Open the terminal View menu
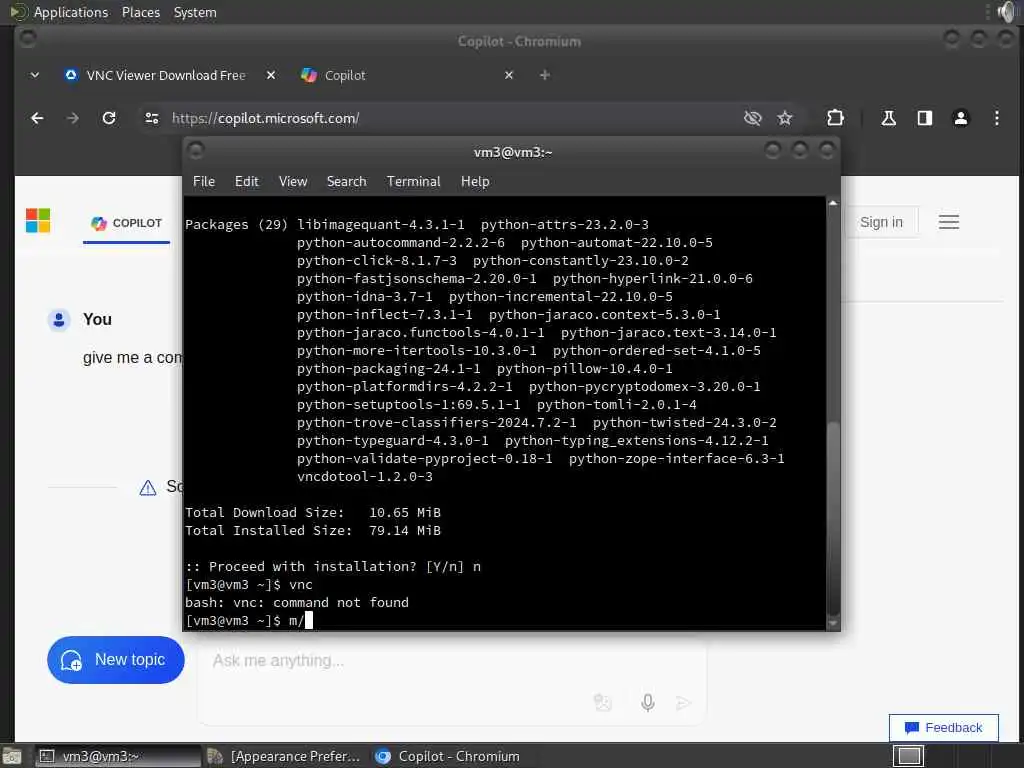Image resolution: width=1024 pixels, height=768 pixels. point(293,182)
